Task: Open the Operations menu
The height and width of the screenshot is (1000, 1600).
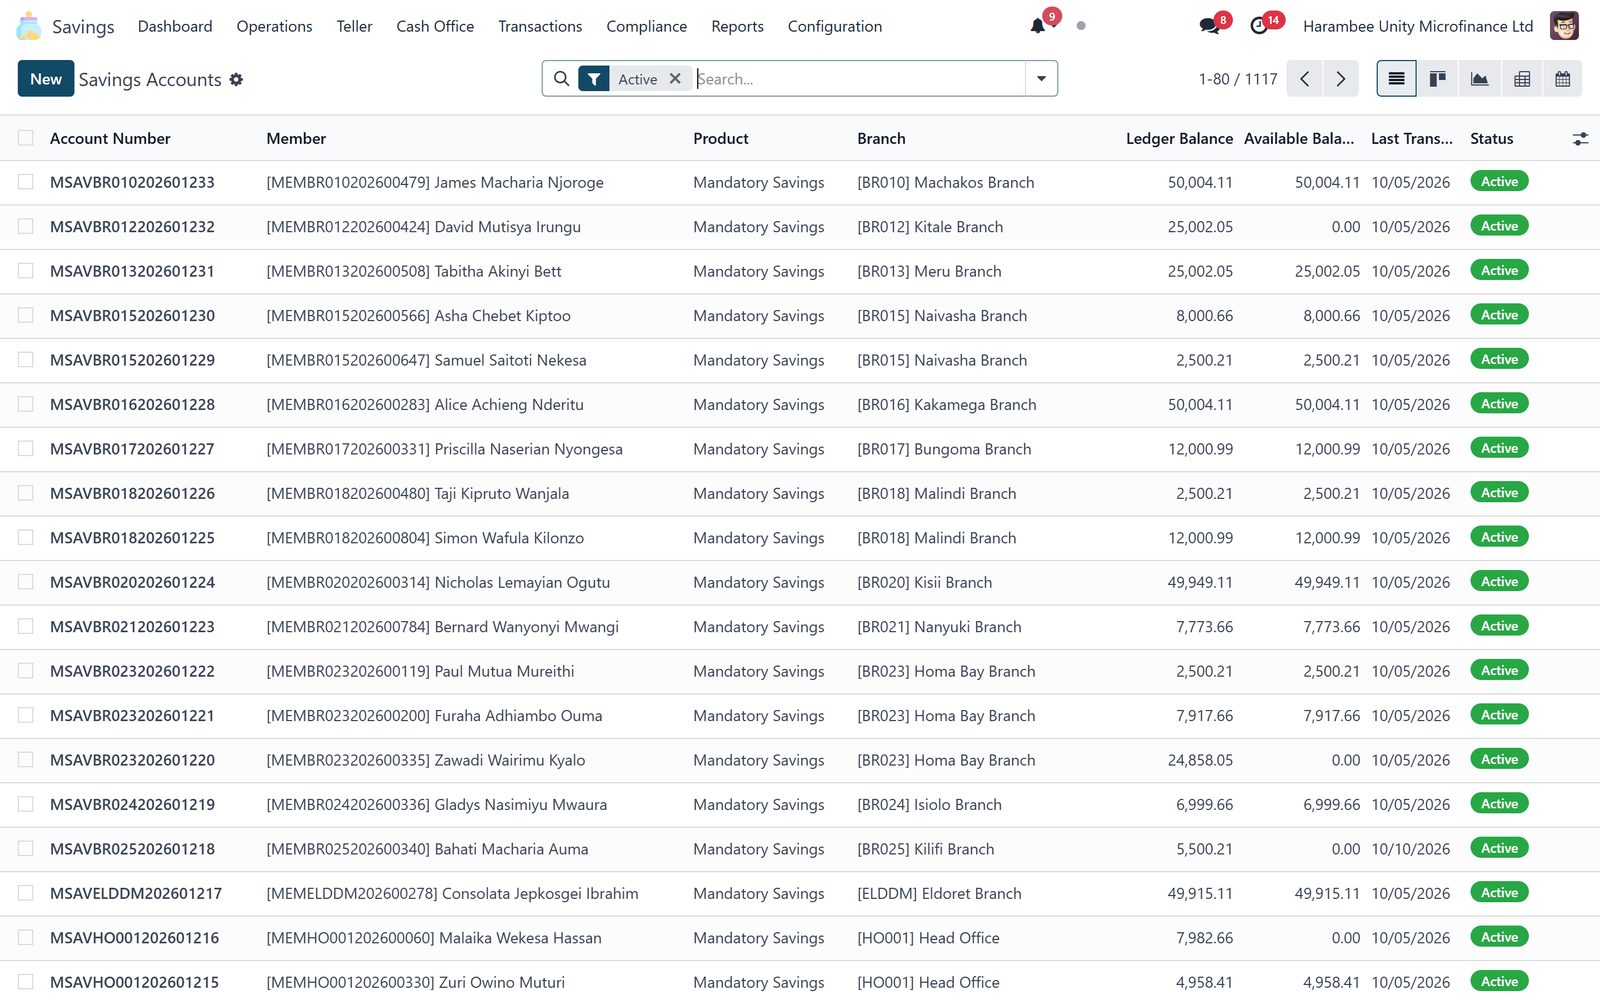Action: [274, 26]
